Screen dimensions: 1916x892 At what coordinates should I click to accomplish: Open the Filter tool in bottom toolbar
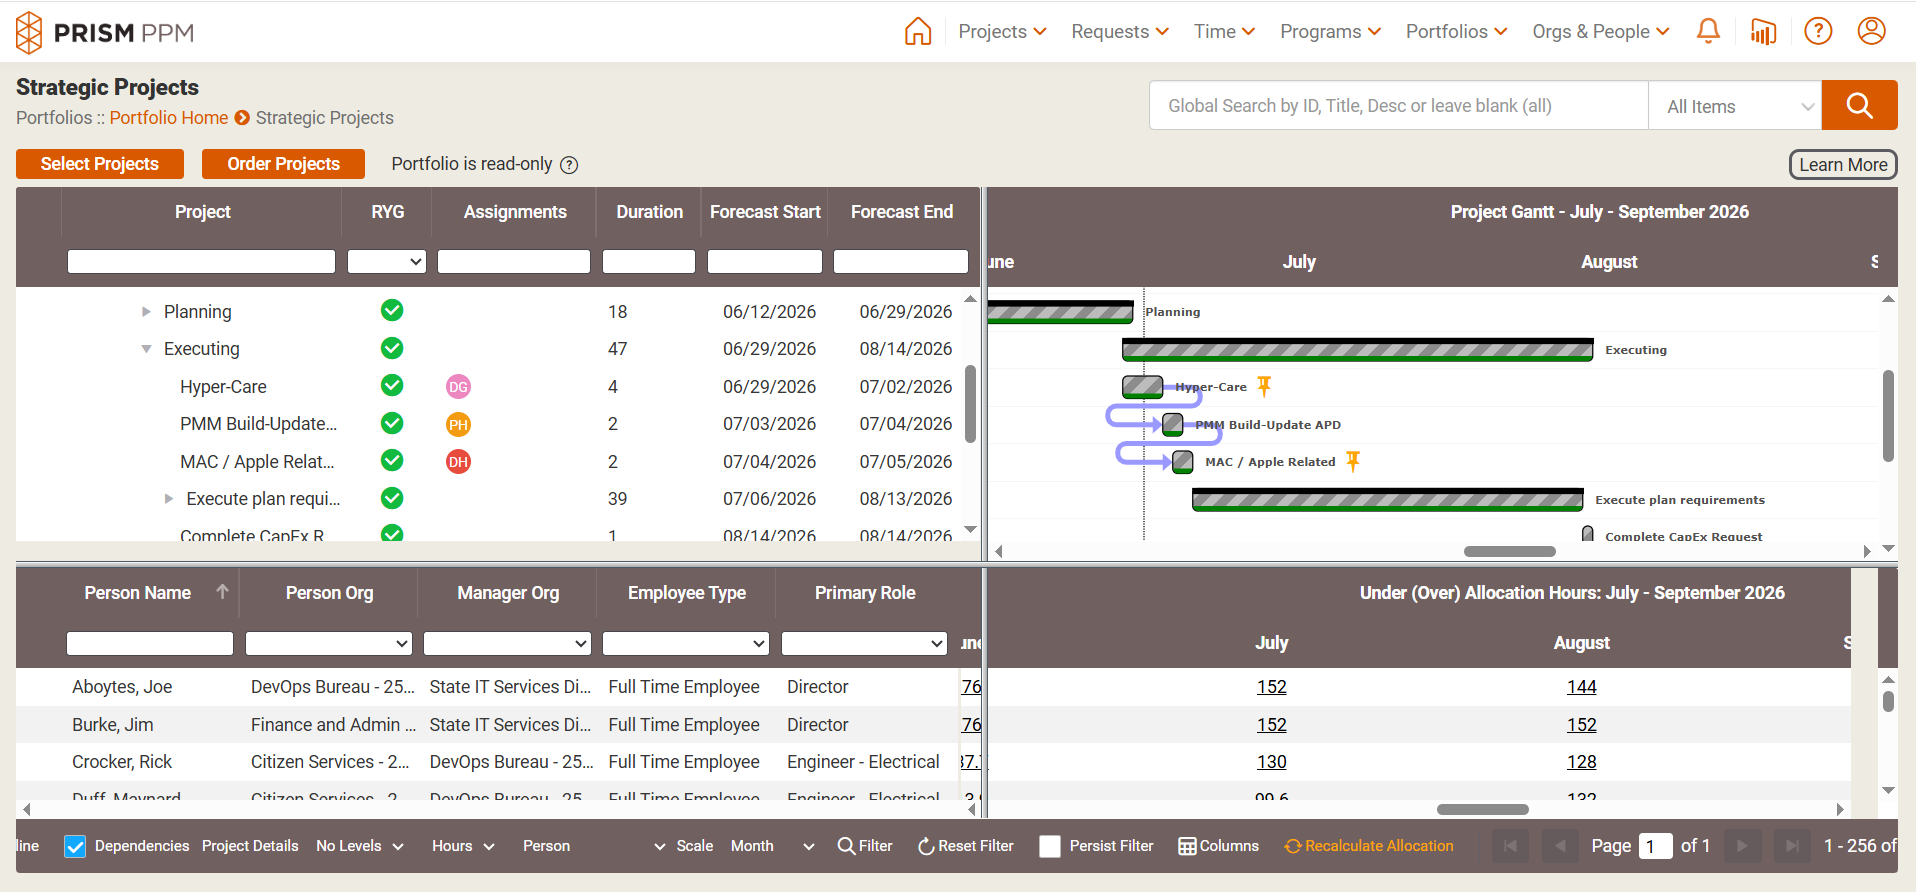865,846
